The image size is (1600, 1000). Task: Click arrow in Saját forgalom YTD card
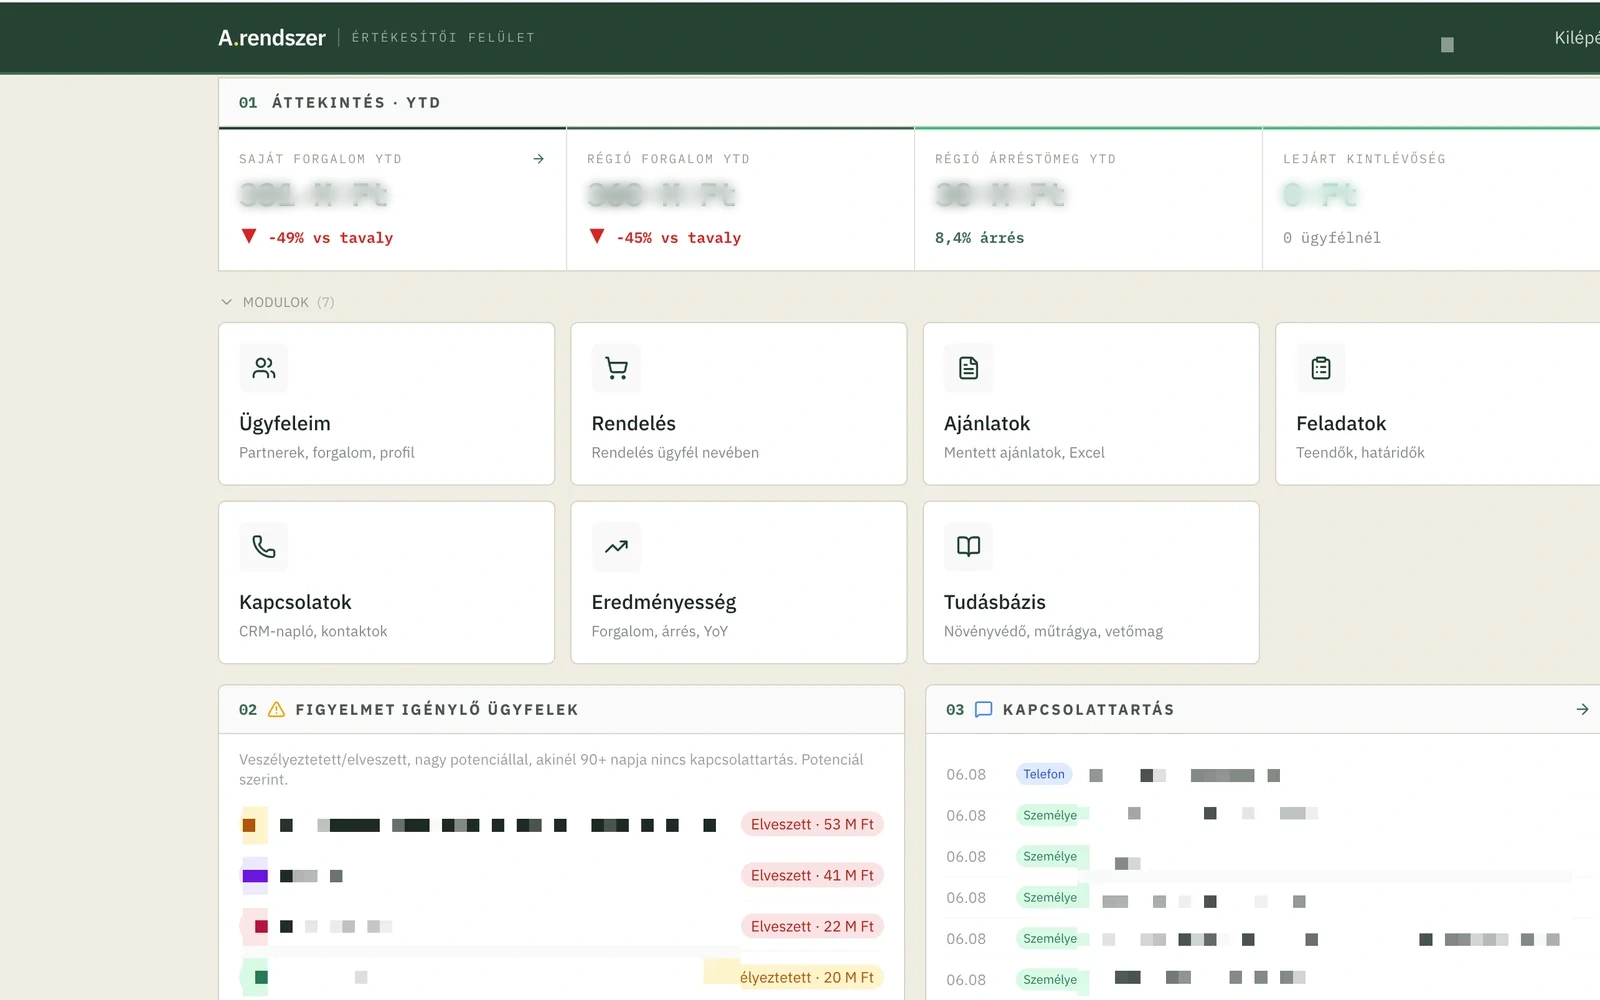(x=538, y=159)
